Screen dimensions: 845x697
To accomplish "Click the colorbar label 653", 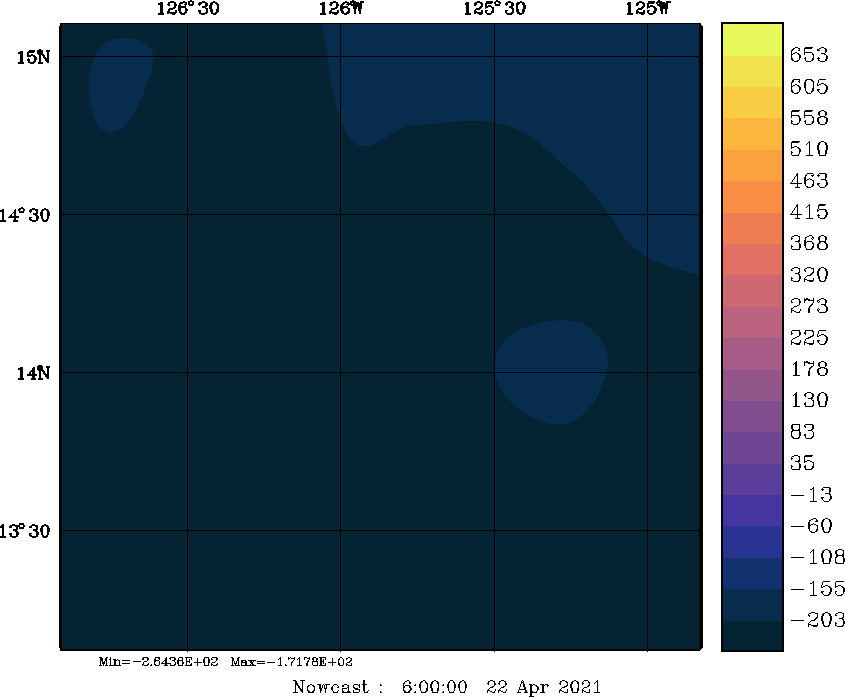I will tap(809, 55).
